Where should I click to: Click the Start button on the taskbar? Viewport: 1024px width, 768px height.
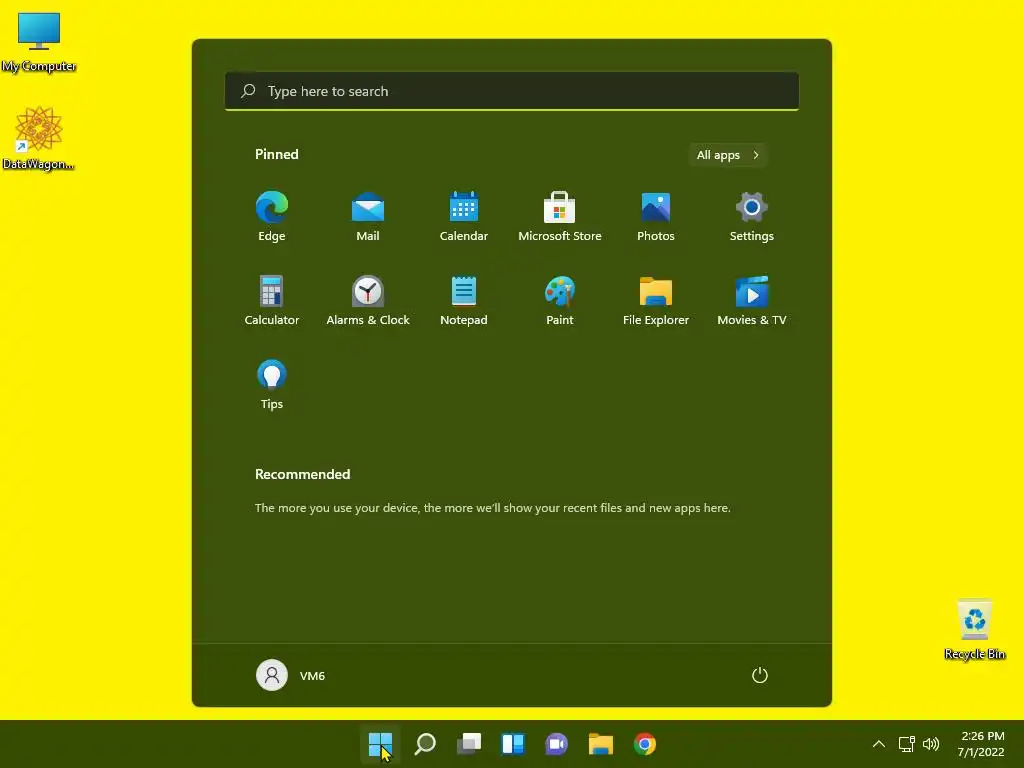point(380,744)
